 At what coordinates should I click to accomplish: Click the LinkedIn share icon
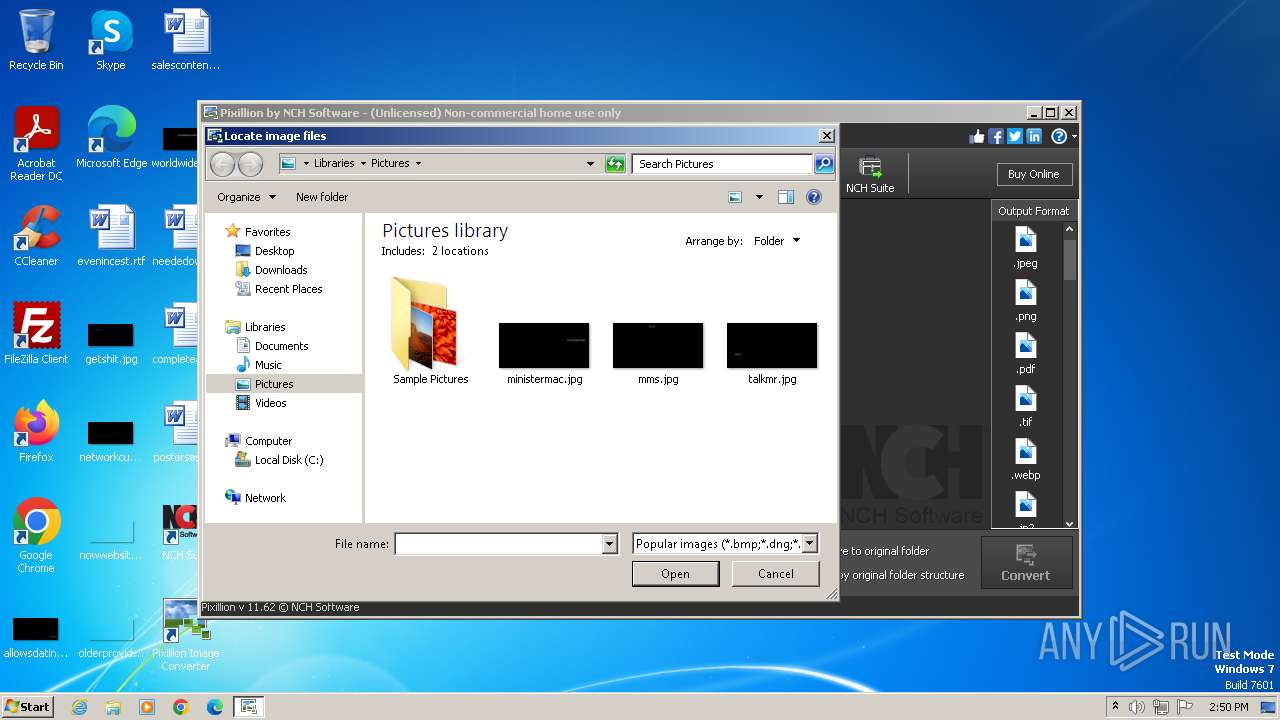tap(1034, 136)
